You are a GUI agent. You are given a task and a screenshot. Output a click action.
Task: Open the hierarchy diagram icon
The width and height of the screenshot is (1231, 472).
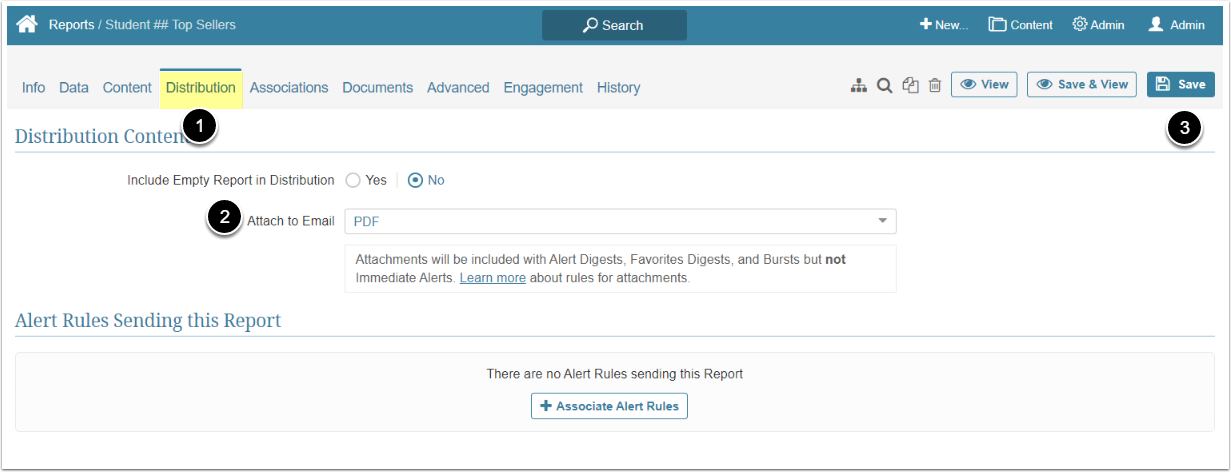pos(859,86)
